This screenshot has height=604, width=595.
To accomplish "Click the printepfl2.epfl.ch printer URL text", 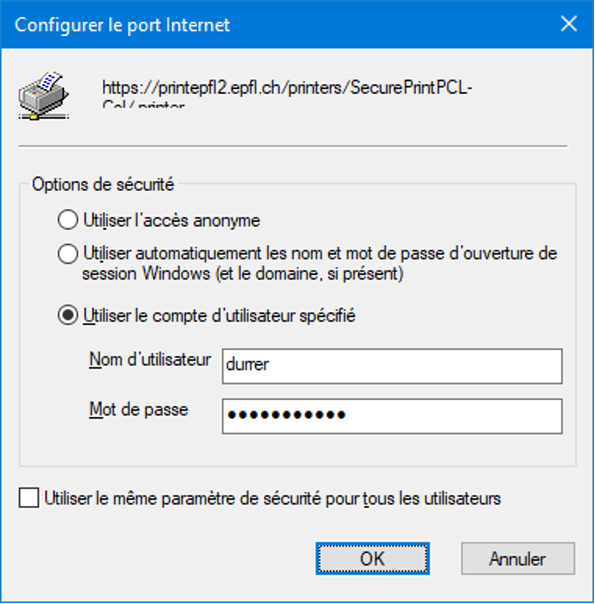I will point(287,88).
